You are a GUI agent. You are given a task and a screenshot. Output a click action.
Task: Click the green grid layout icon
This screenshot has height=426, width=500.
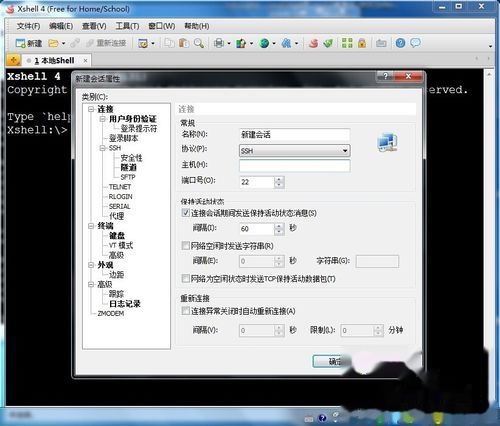pos(347,43)
